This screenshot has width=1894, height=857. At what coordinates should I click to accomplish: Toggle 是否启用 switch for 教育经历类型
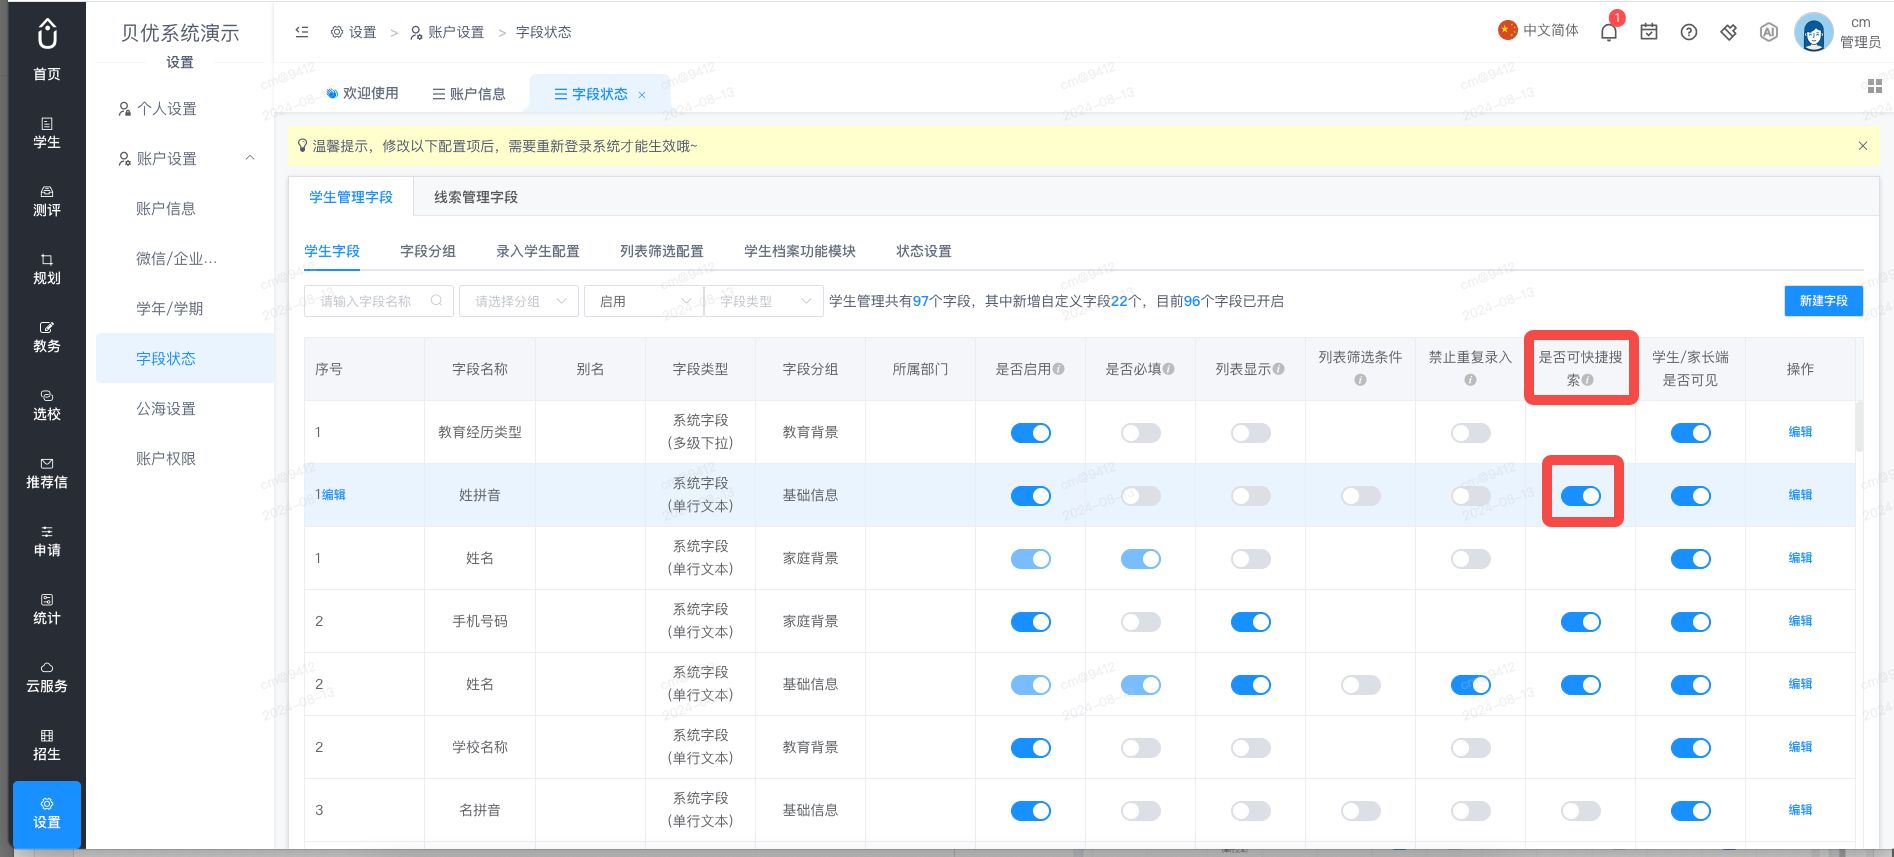[1030, 433]
